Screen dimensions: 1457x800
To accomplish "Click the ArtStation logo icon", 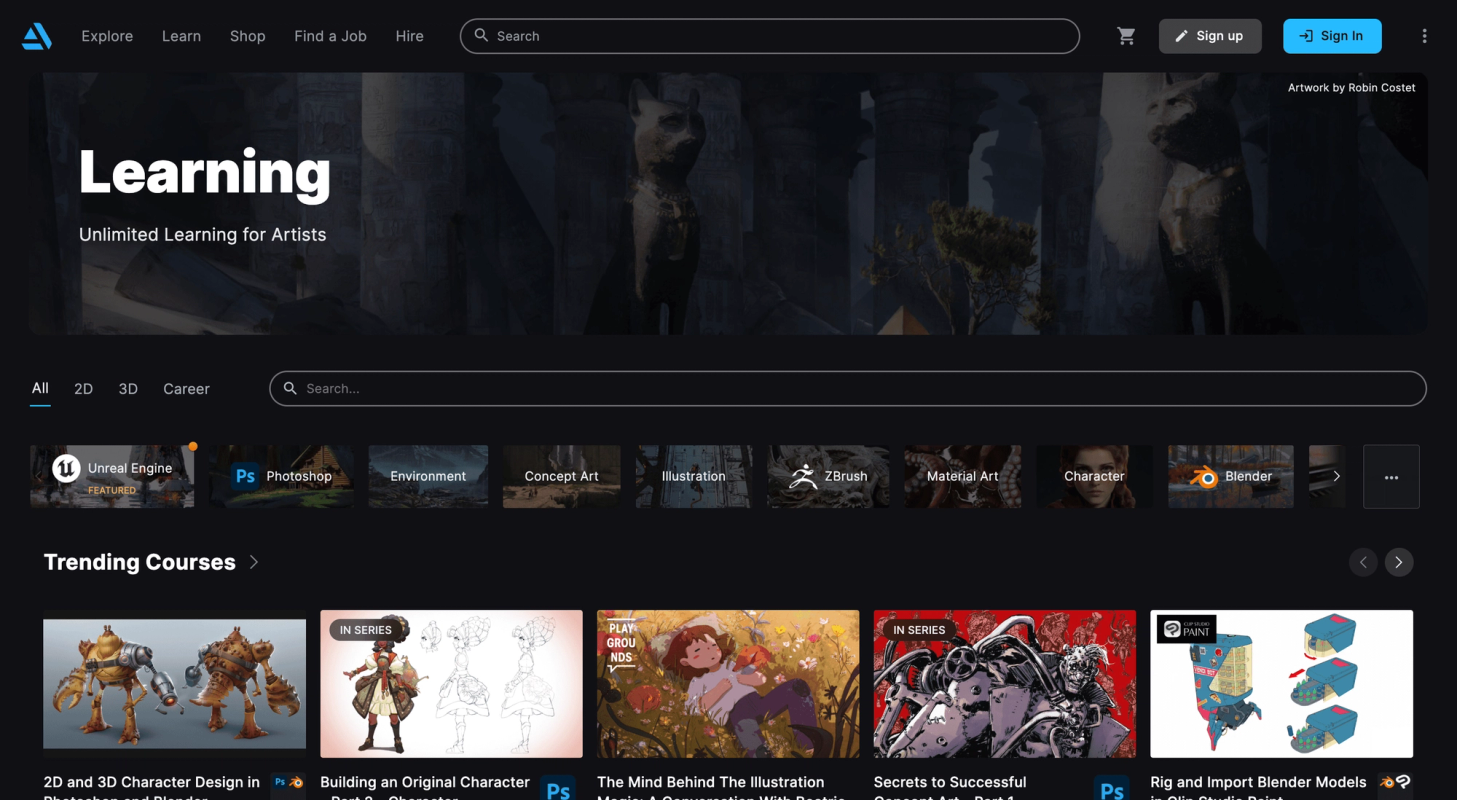I will coord(37,36).
